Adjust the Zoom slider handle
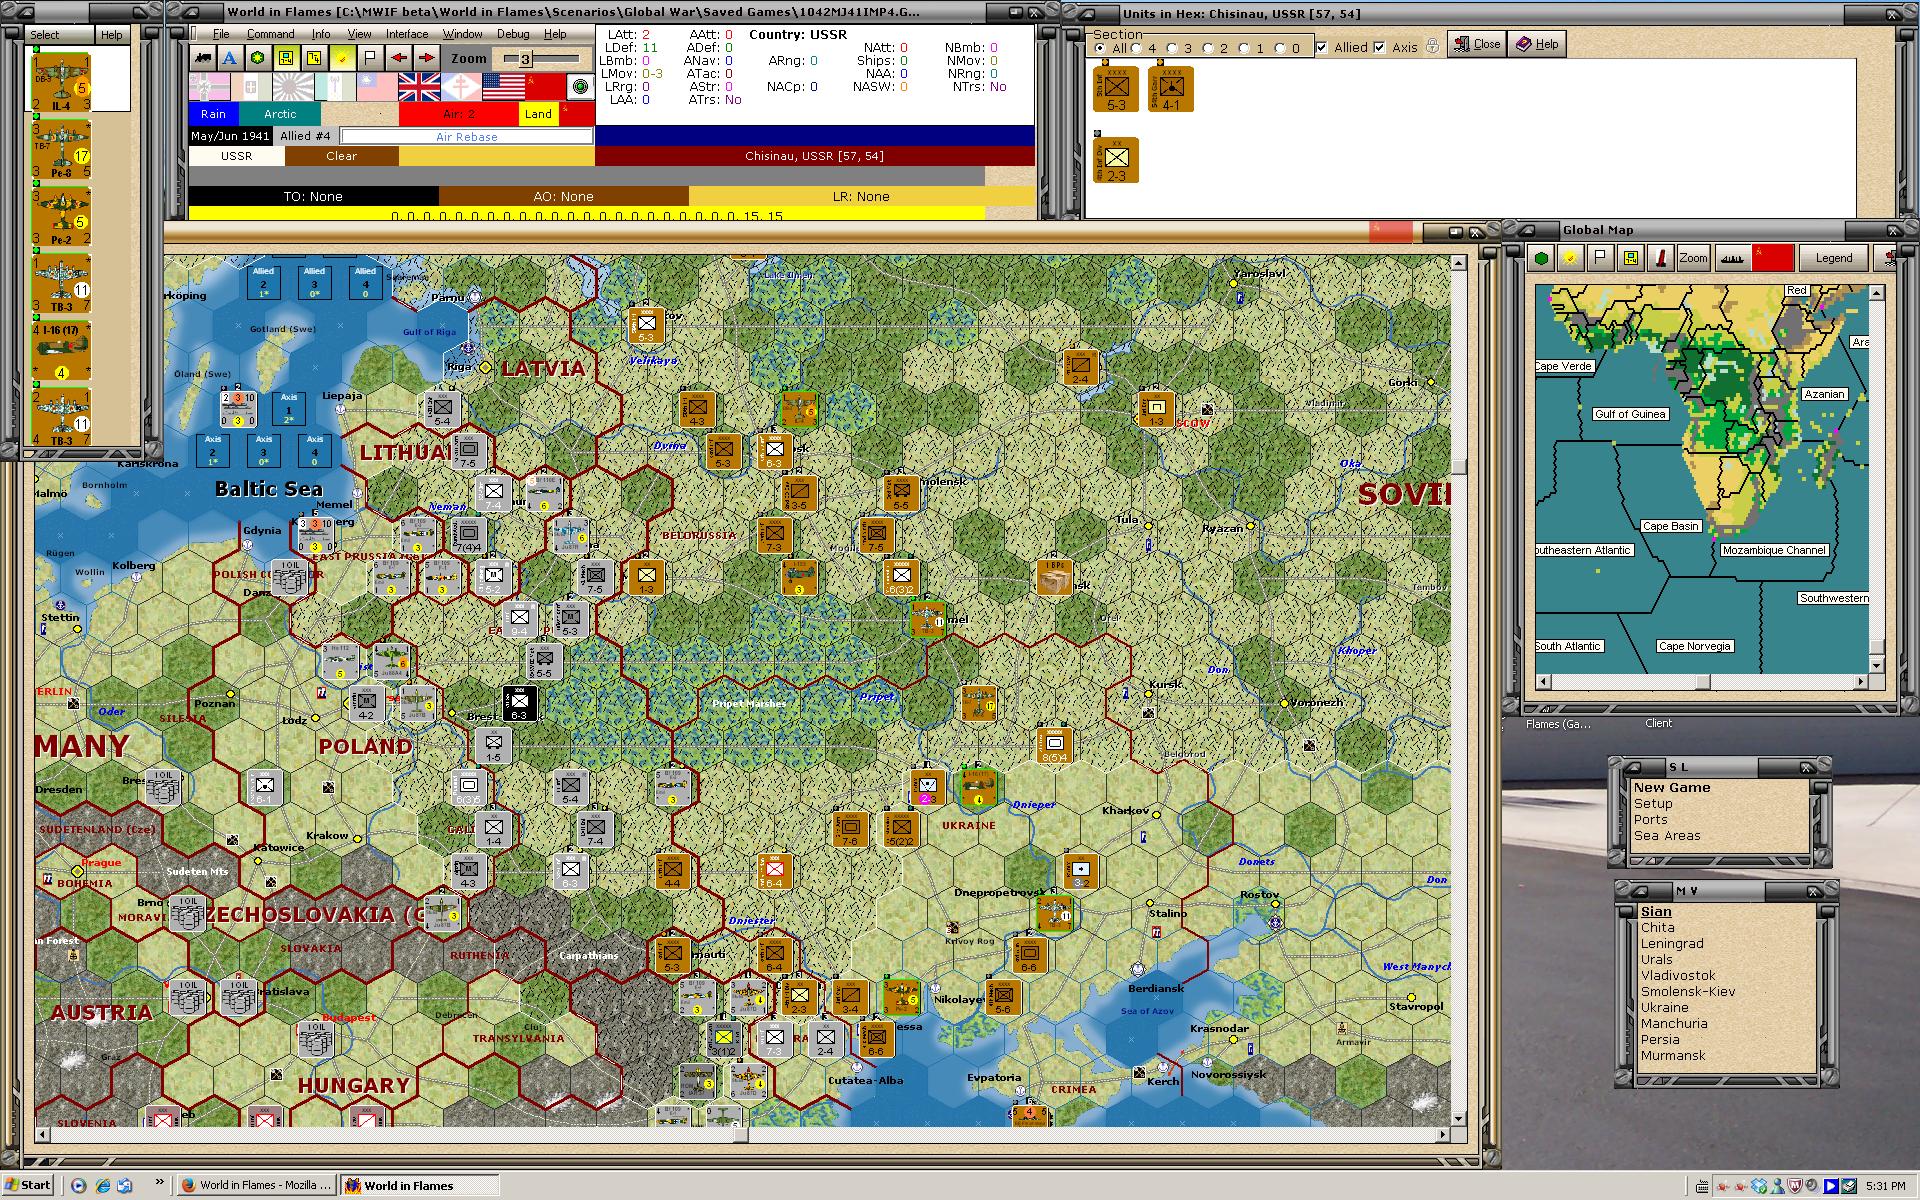The height and width of the screenshot is (1200, 1920). [524, 59]
